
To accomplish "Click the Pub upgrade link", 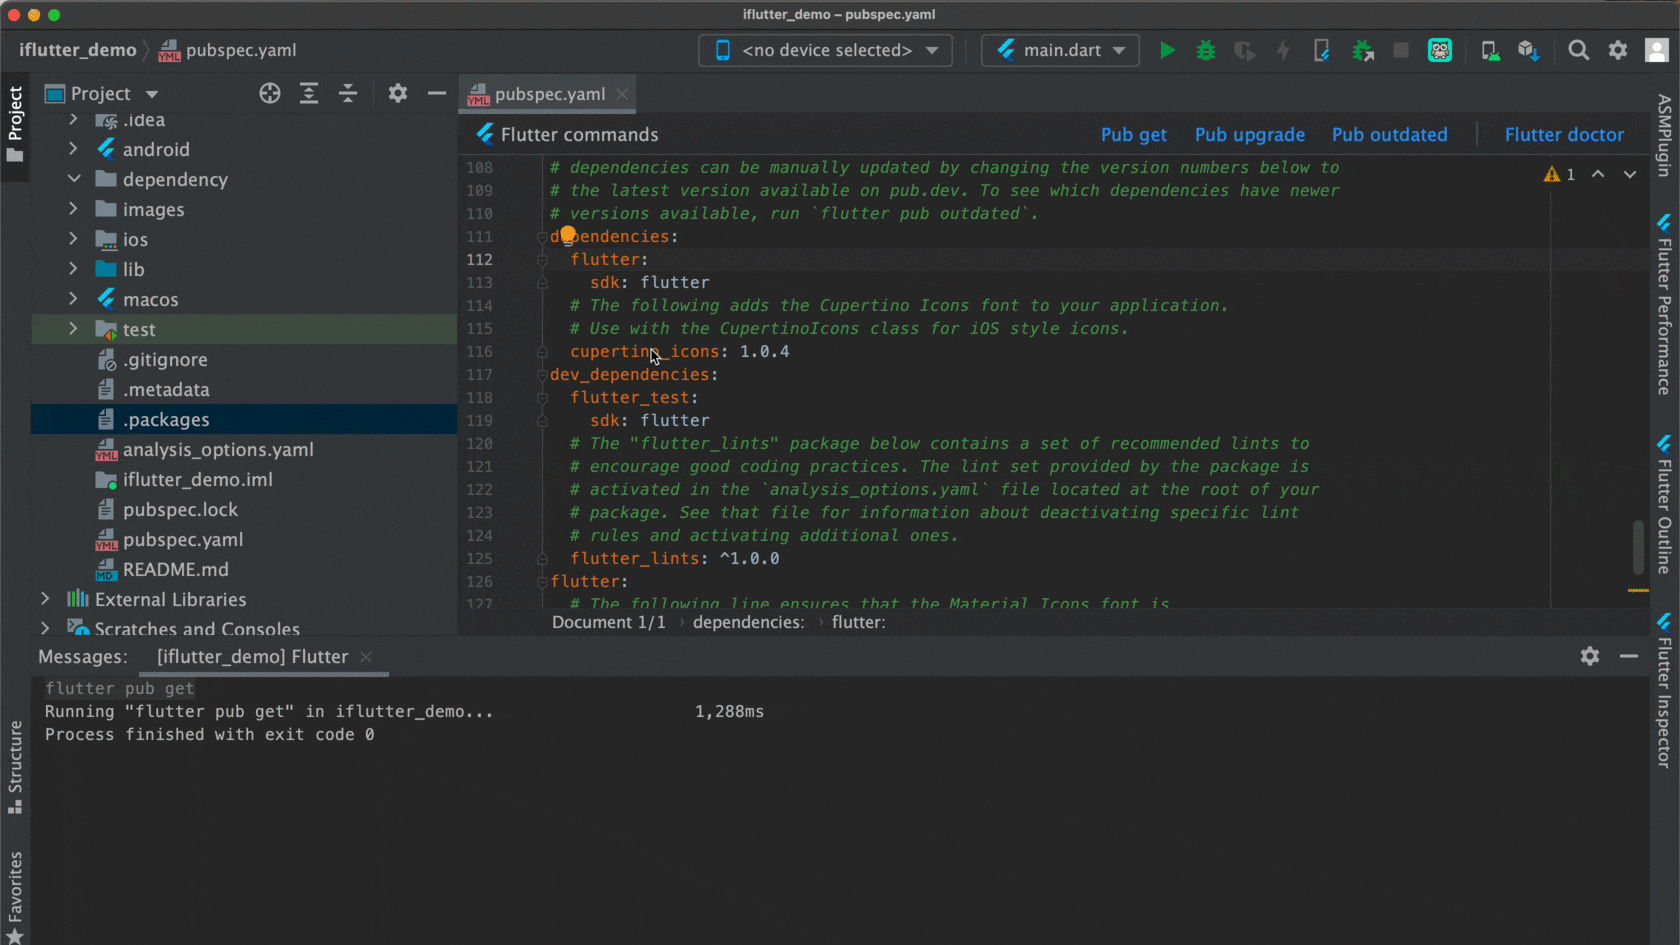I will click(1250, 134).
